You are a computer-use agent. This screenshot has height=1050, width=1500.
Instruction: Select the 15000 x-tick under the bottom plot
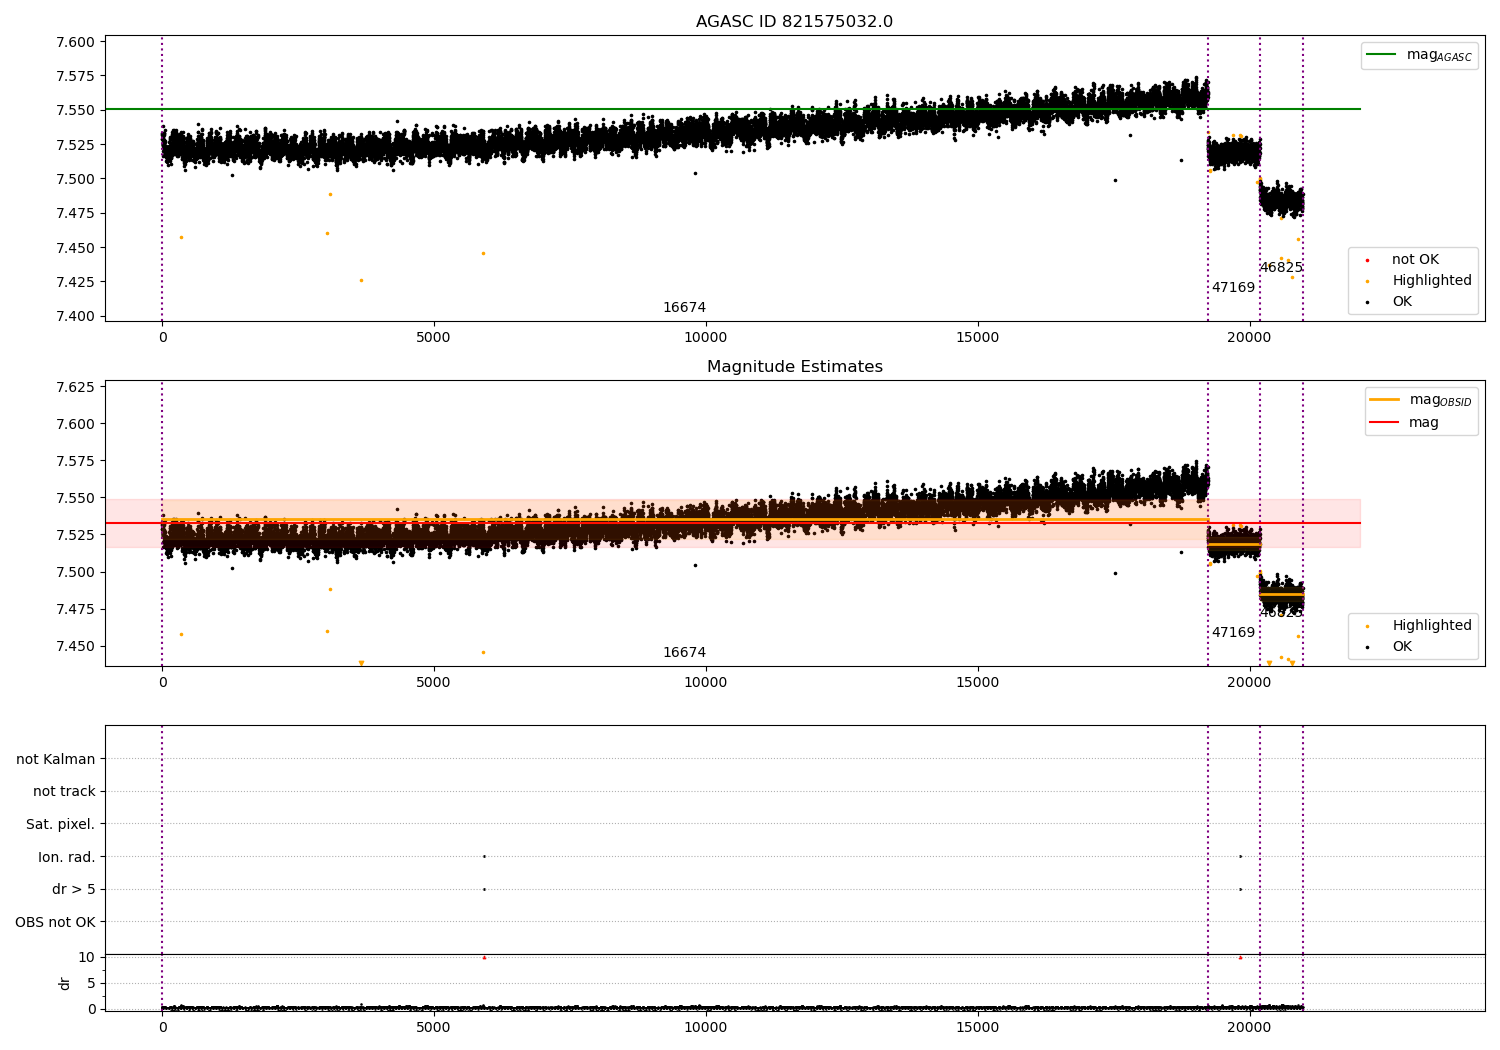977,1027
